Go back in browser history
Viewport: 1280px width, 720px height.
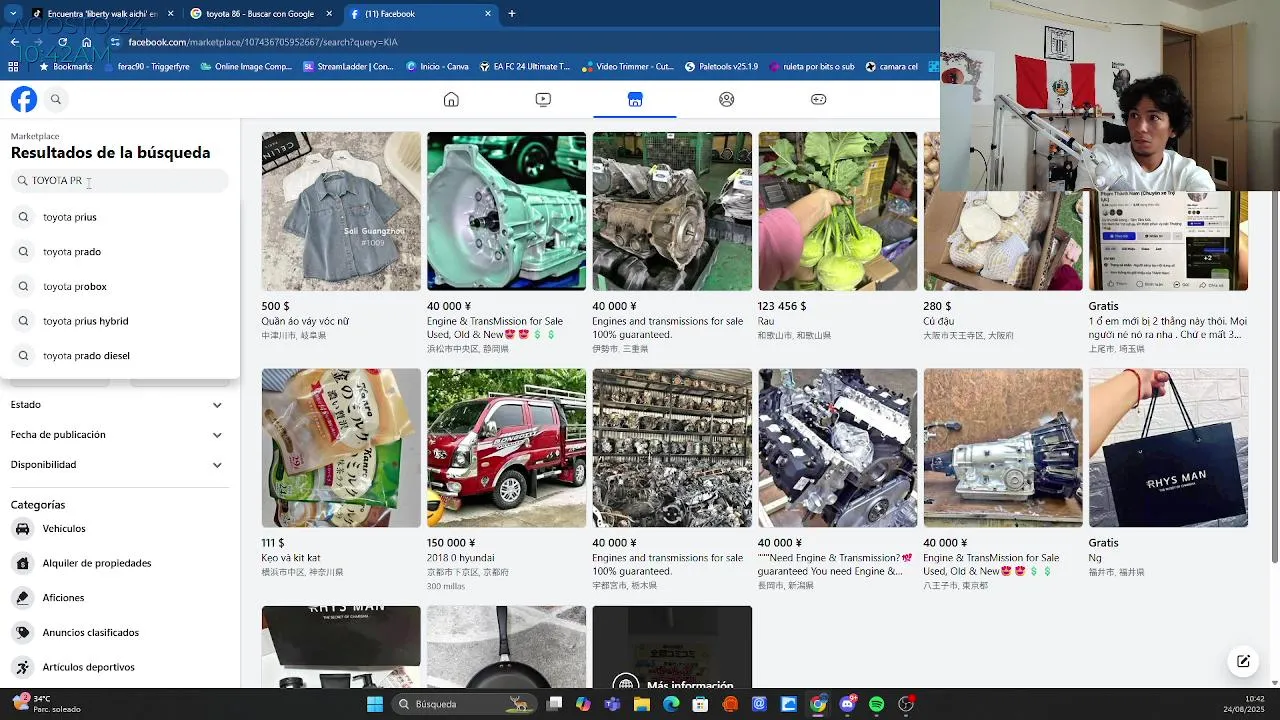15,42
